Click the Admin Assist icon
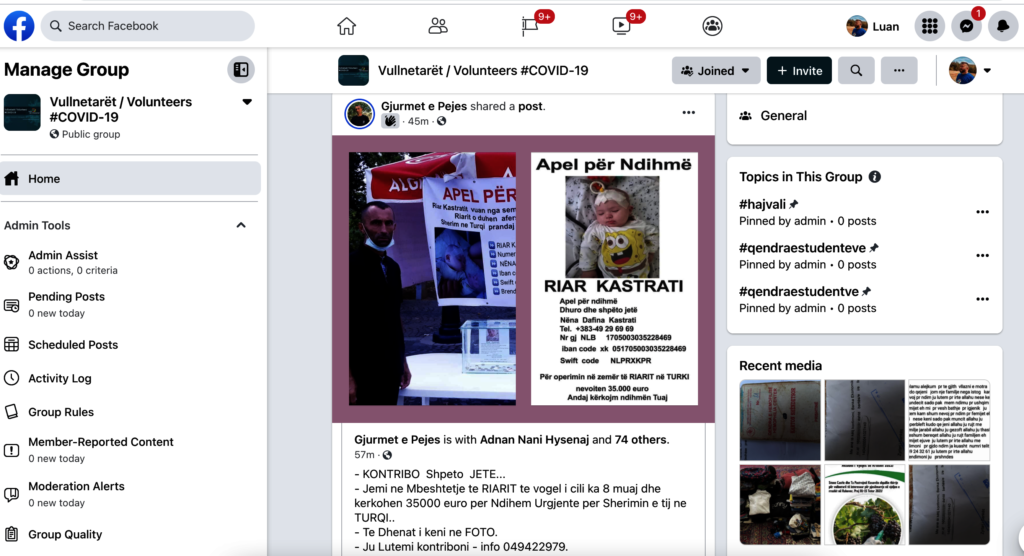This screenshot has height=556, width=1024. pos(11,262)
